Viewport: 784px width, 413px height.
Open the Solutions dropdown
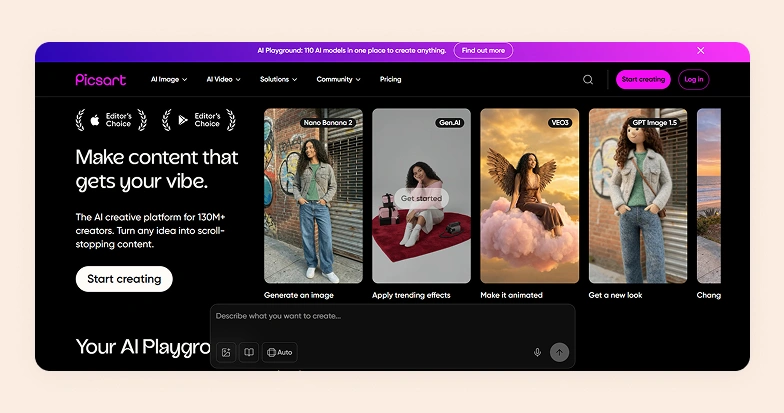278,80
